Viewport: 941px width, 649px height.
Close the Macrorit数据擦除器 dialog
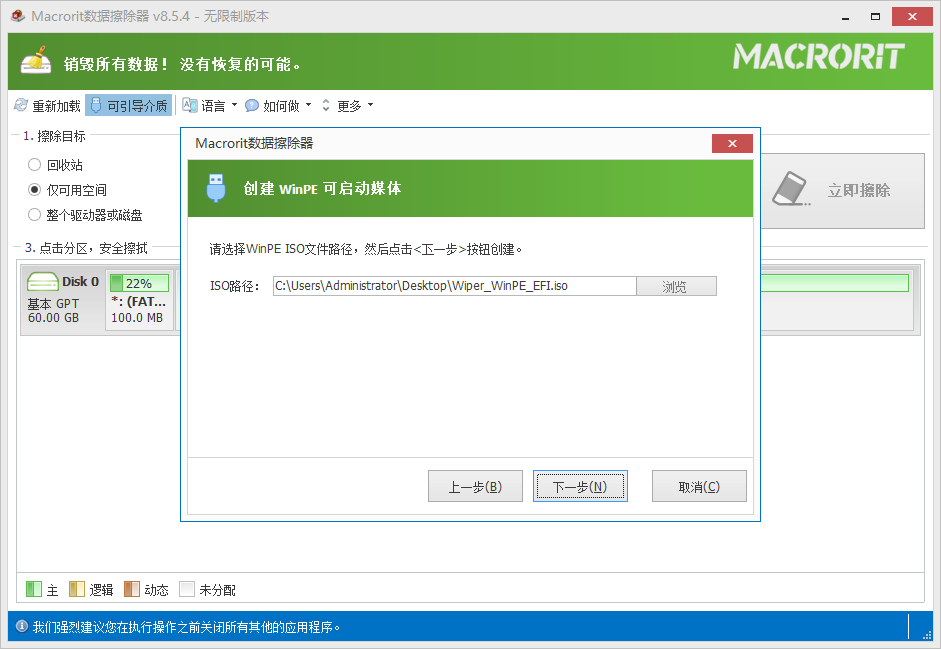pos(732,143)
